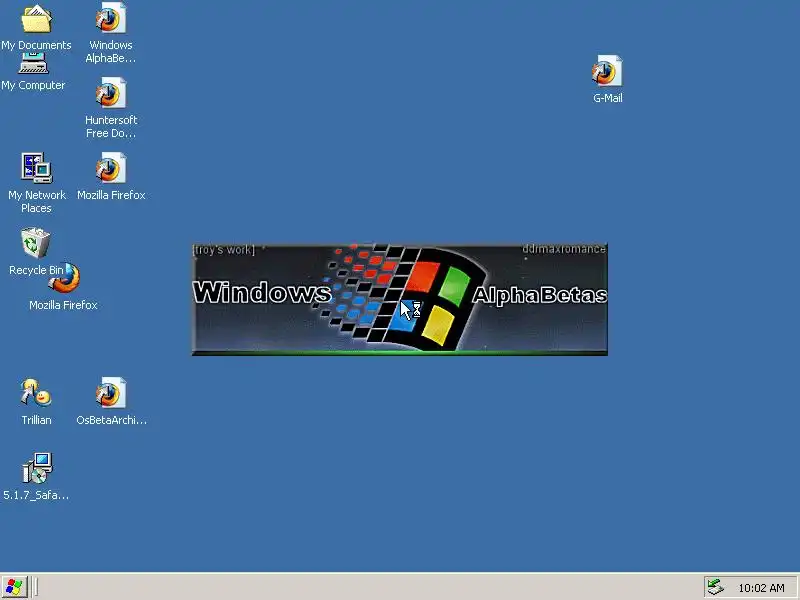Click the Windows AlphaBetas banner image
Screen dimensions: 800x600
tap(399, 299)
